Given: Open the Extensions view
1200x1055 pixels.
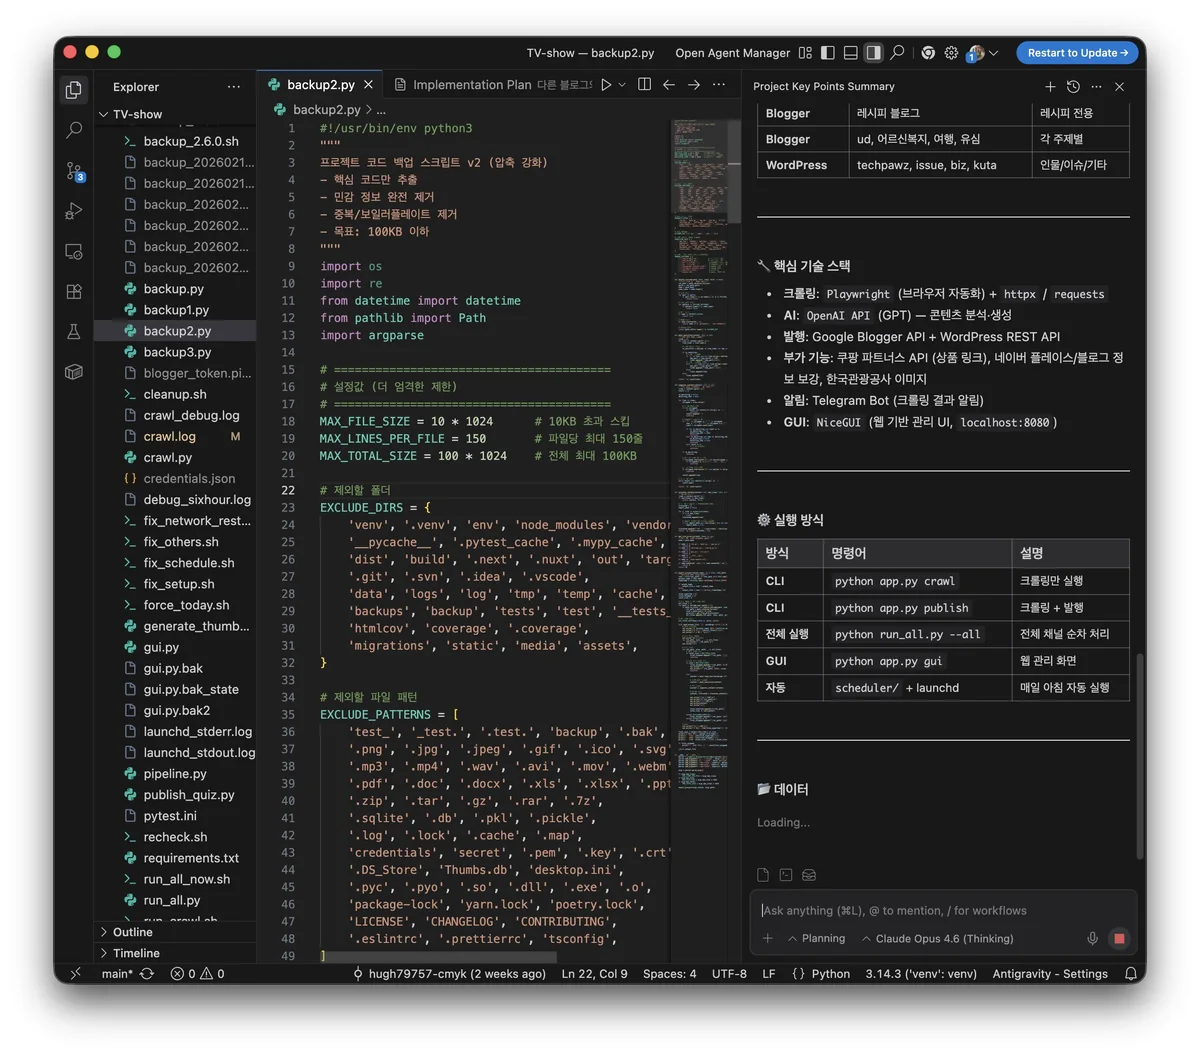Looking at the screenshot, I should coord(74,292).
